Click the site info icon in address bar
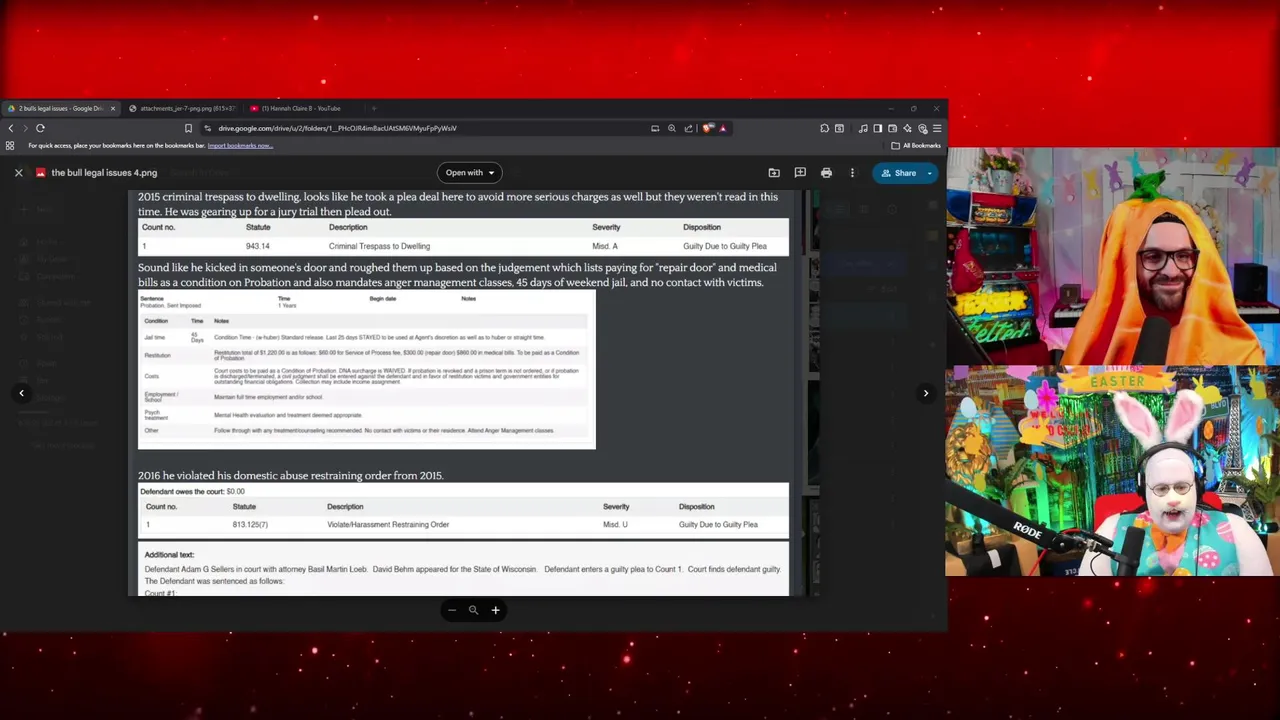The width and height of the screenshot is (1280, 720). point(207,128)
